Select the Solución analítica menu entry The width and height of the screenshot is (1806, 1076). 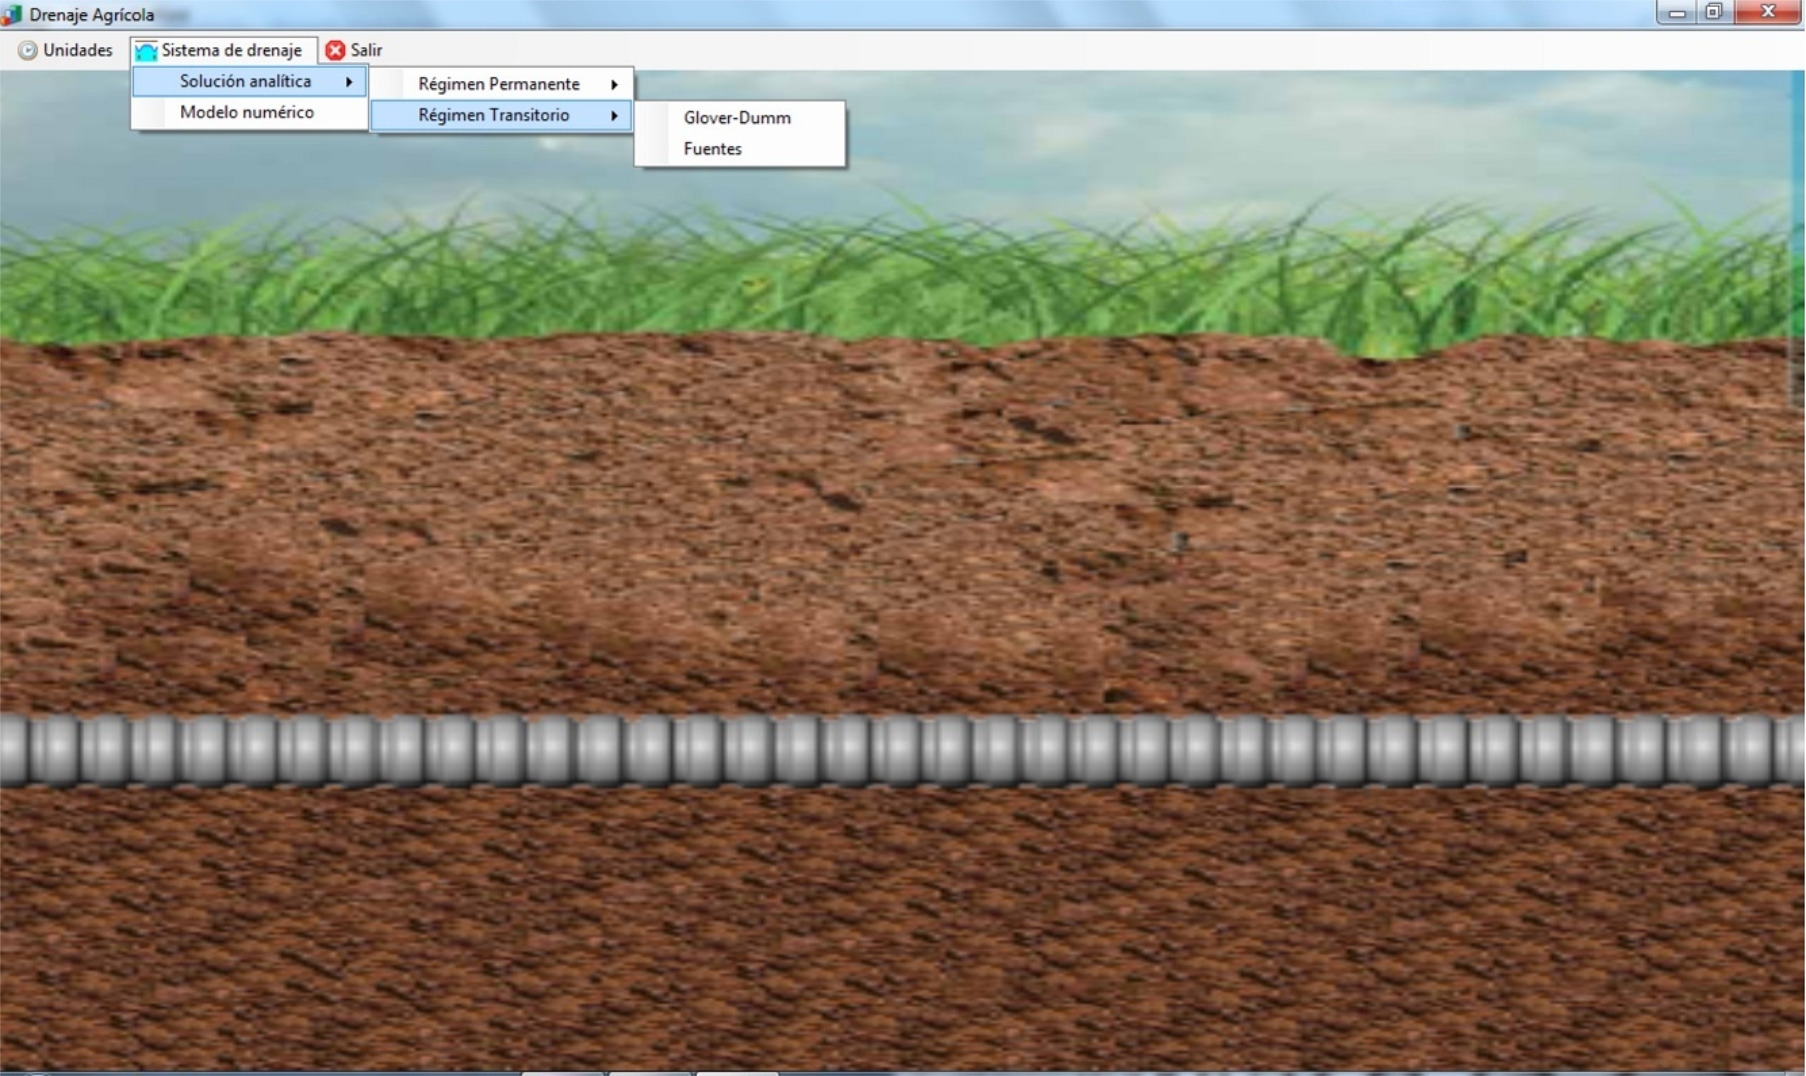tap(245, 82)
